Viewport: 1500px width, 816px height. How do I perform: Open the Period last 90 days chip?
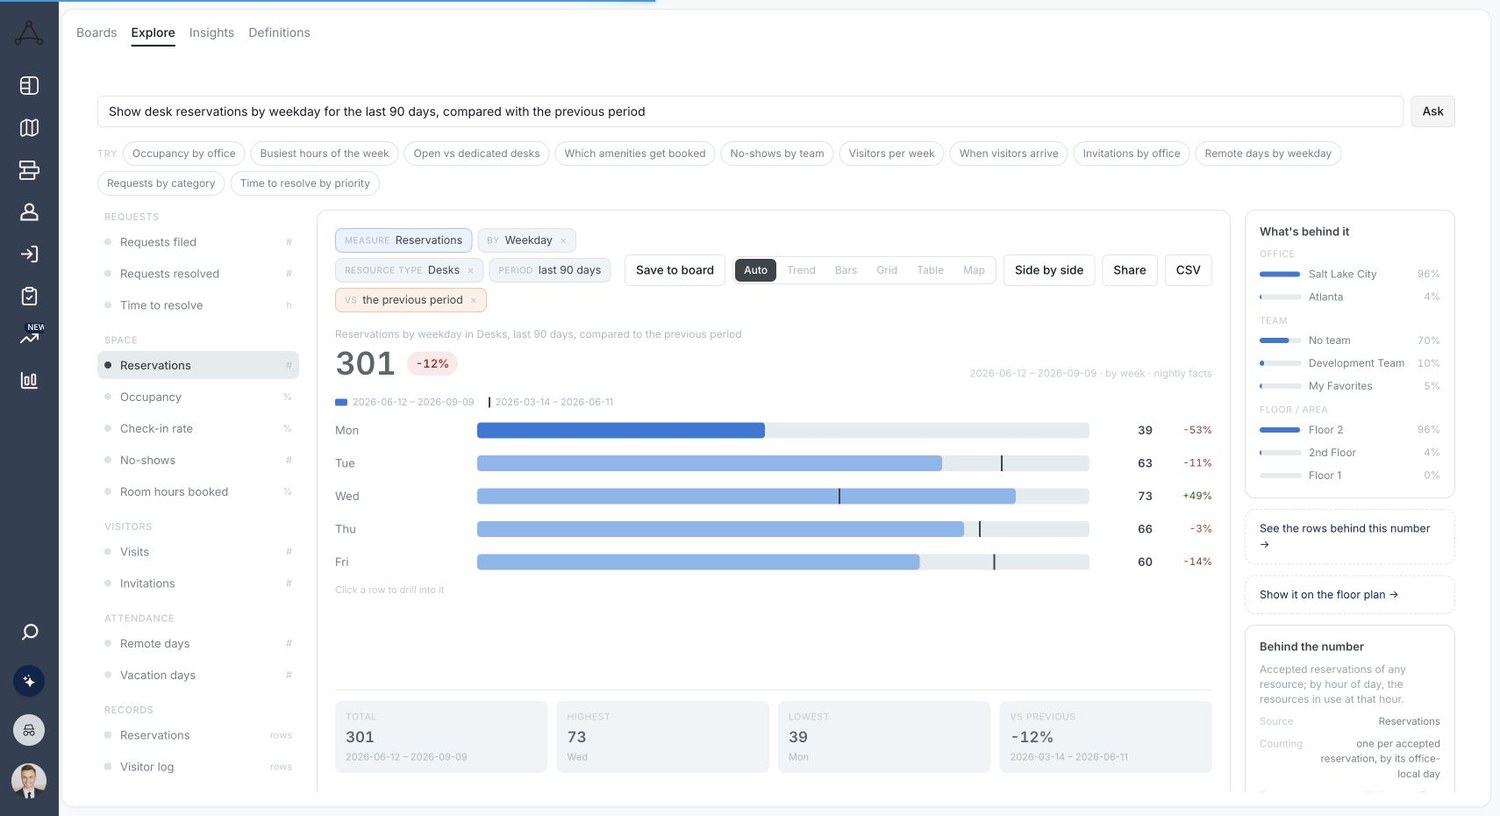point(550,270)
